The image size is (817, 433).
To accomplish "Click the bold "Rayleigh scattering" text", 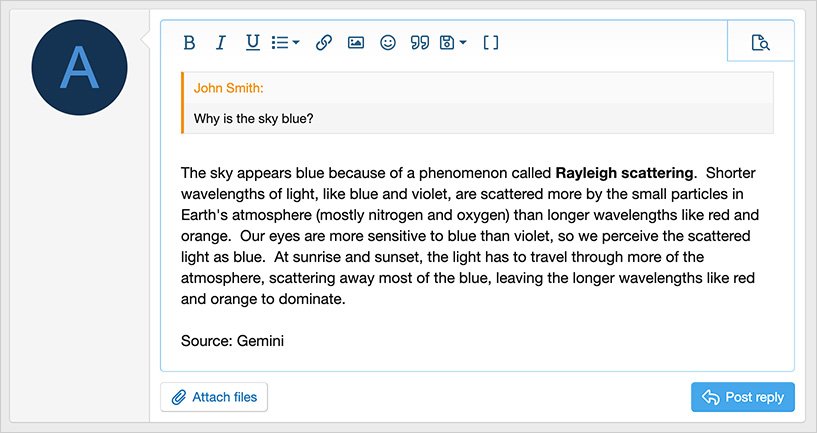I will pos(624,171).
